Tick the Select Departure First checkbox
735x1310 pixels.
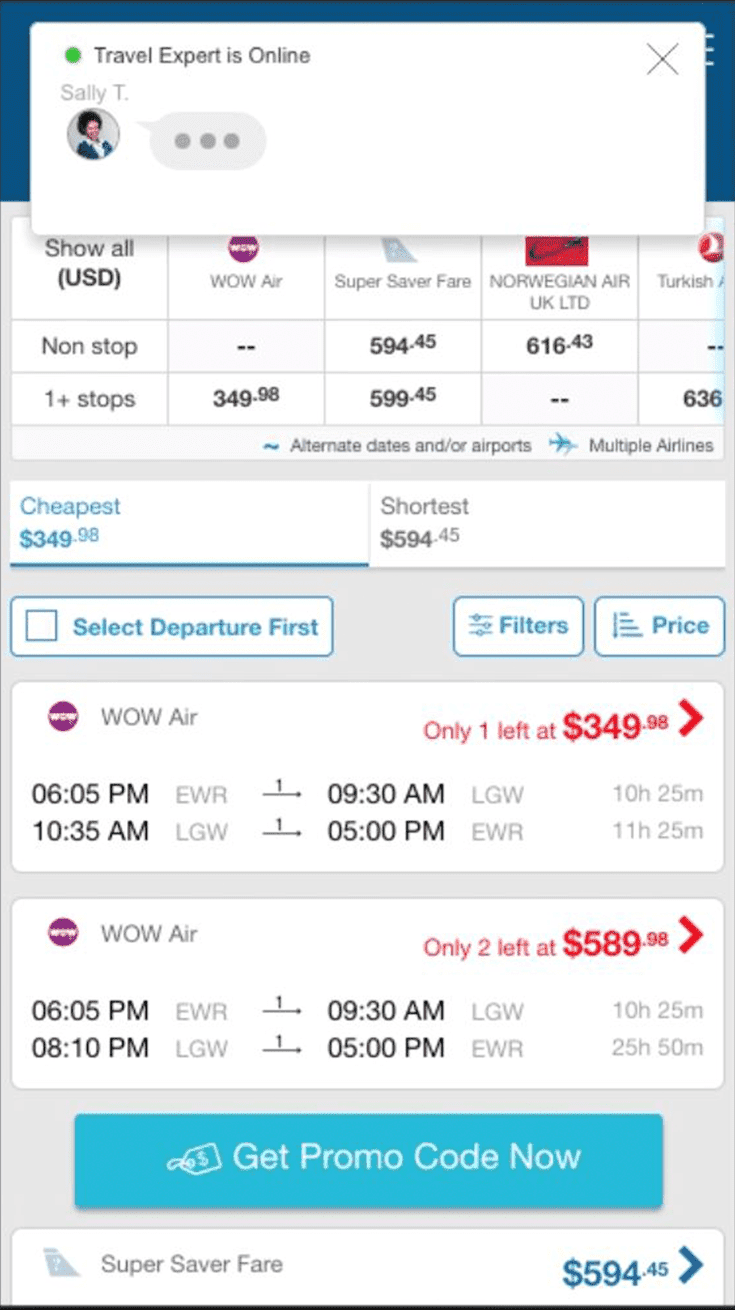(x=41, y=627)
